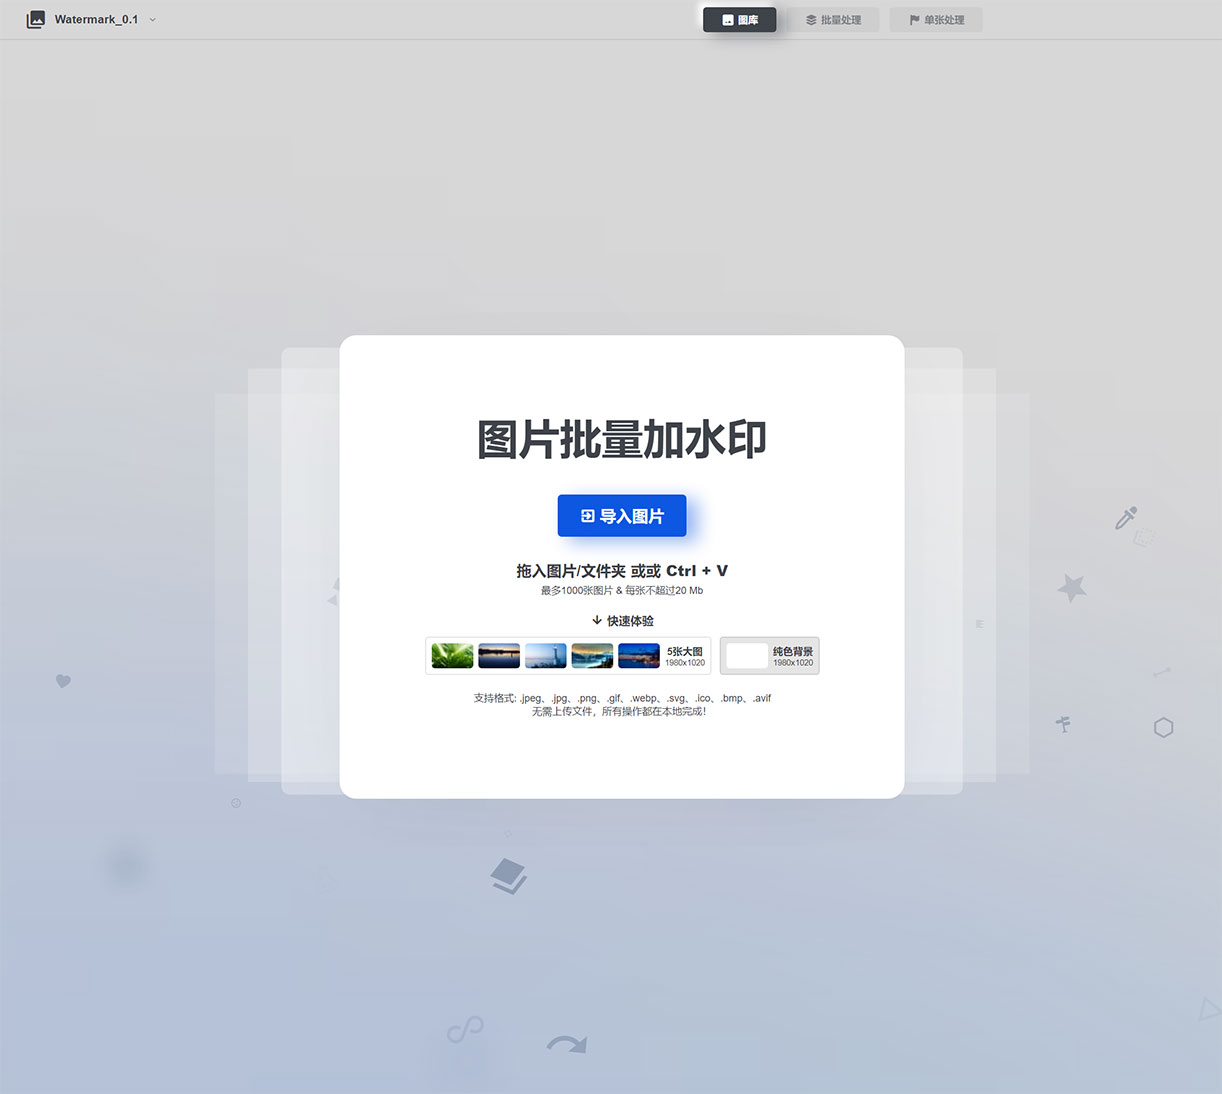Viewport: 1222px width, 1094px height.
Task: Choose the 纯色背景 sample option
Action: (792, 656)
